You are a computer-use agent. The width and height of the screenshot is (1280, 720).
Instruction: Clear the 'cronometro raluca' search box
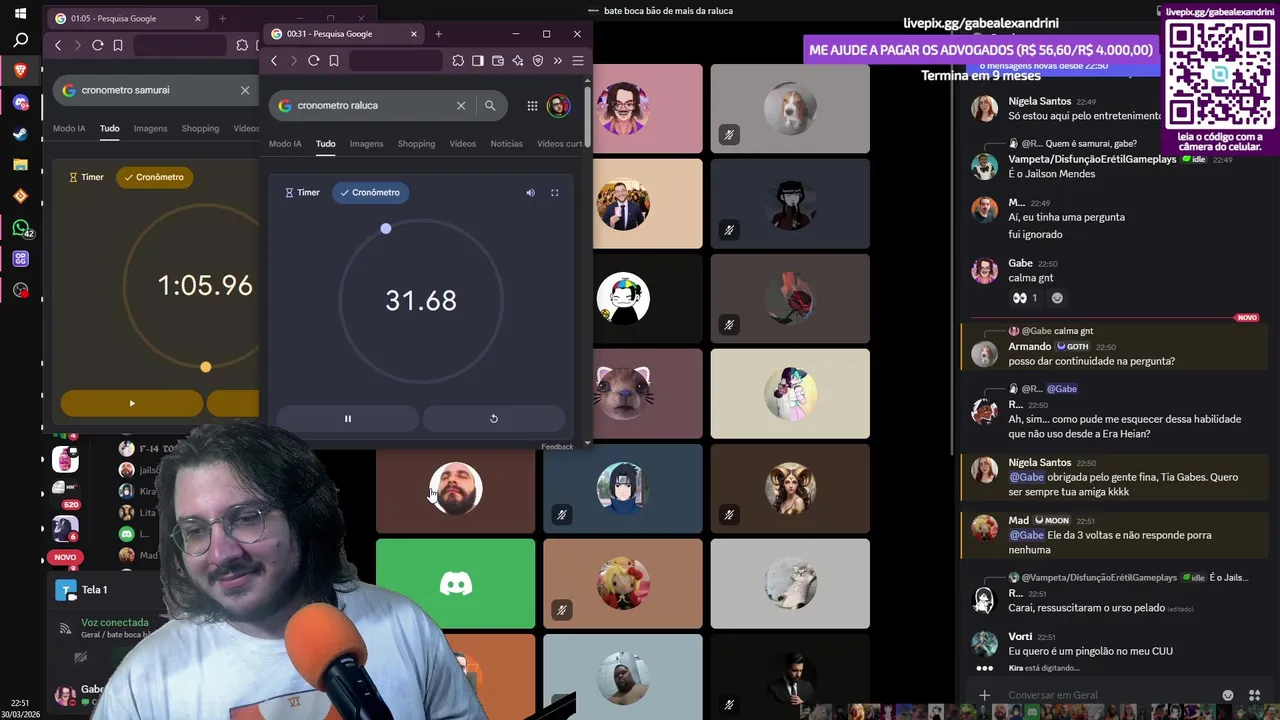461,105
